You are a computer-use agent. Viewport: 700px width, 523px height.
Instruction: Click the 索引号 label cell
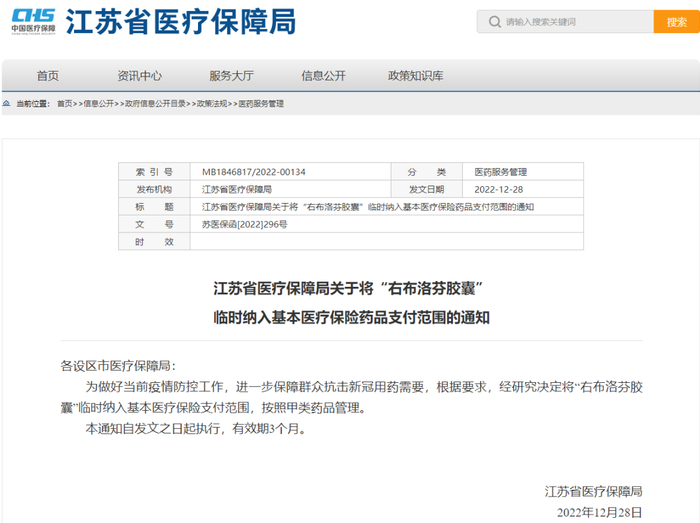click(154, 172)
